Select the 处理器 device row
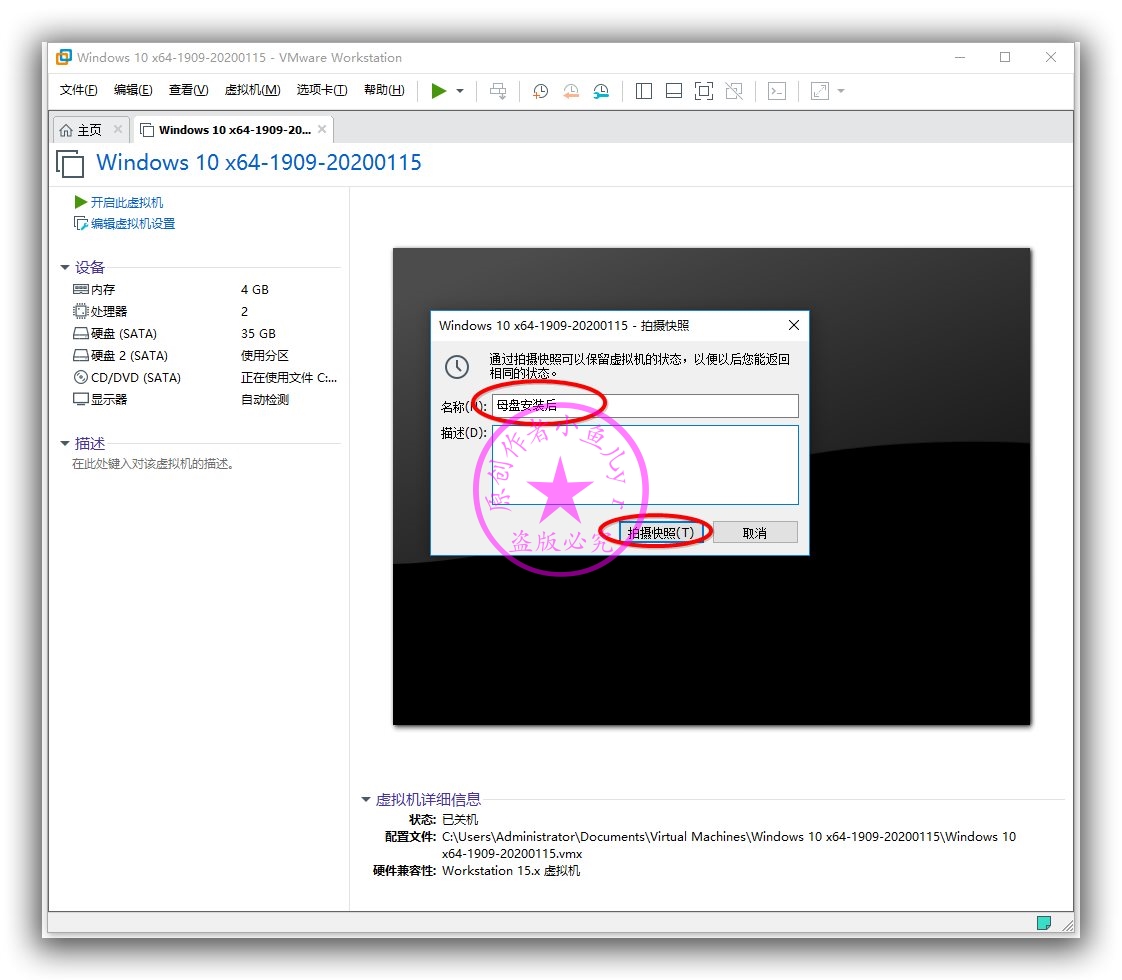1122x980 pixels. coord(205,312)
